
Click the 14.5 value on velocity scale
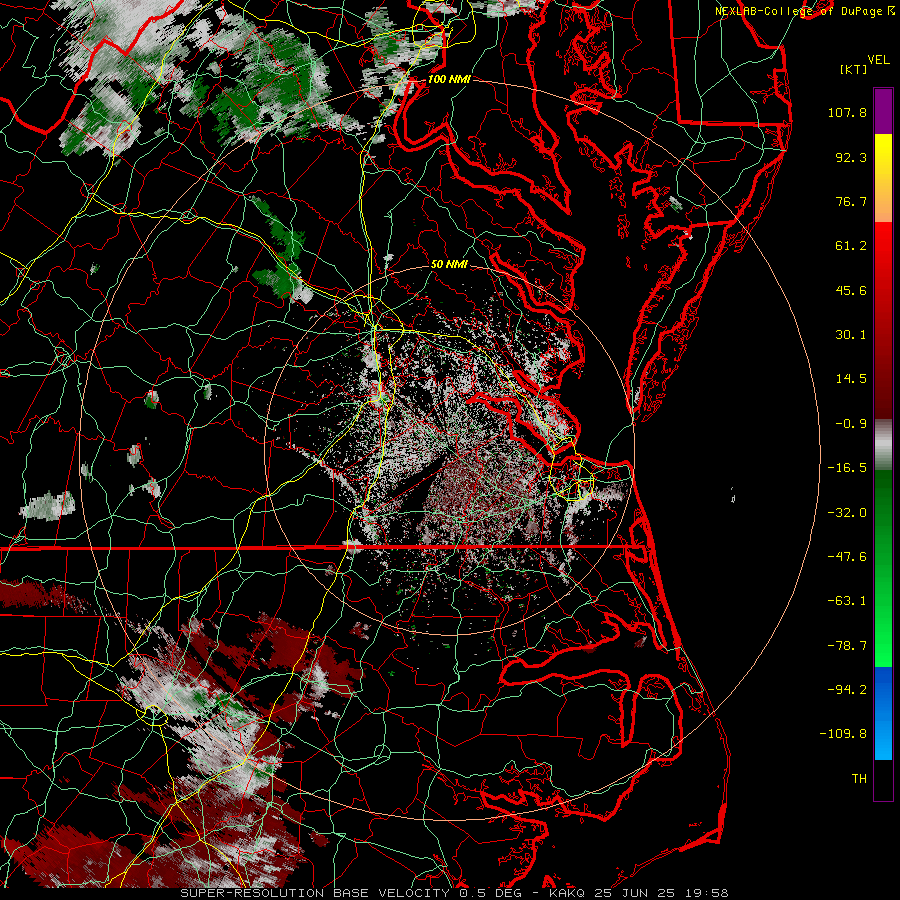click(851, 379)
